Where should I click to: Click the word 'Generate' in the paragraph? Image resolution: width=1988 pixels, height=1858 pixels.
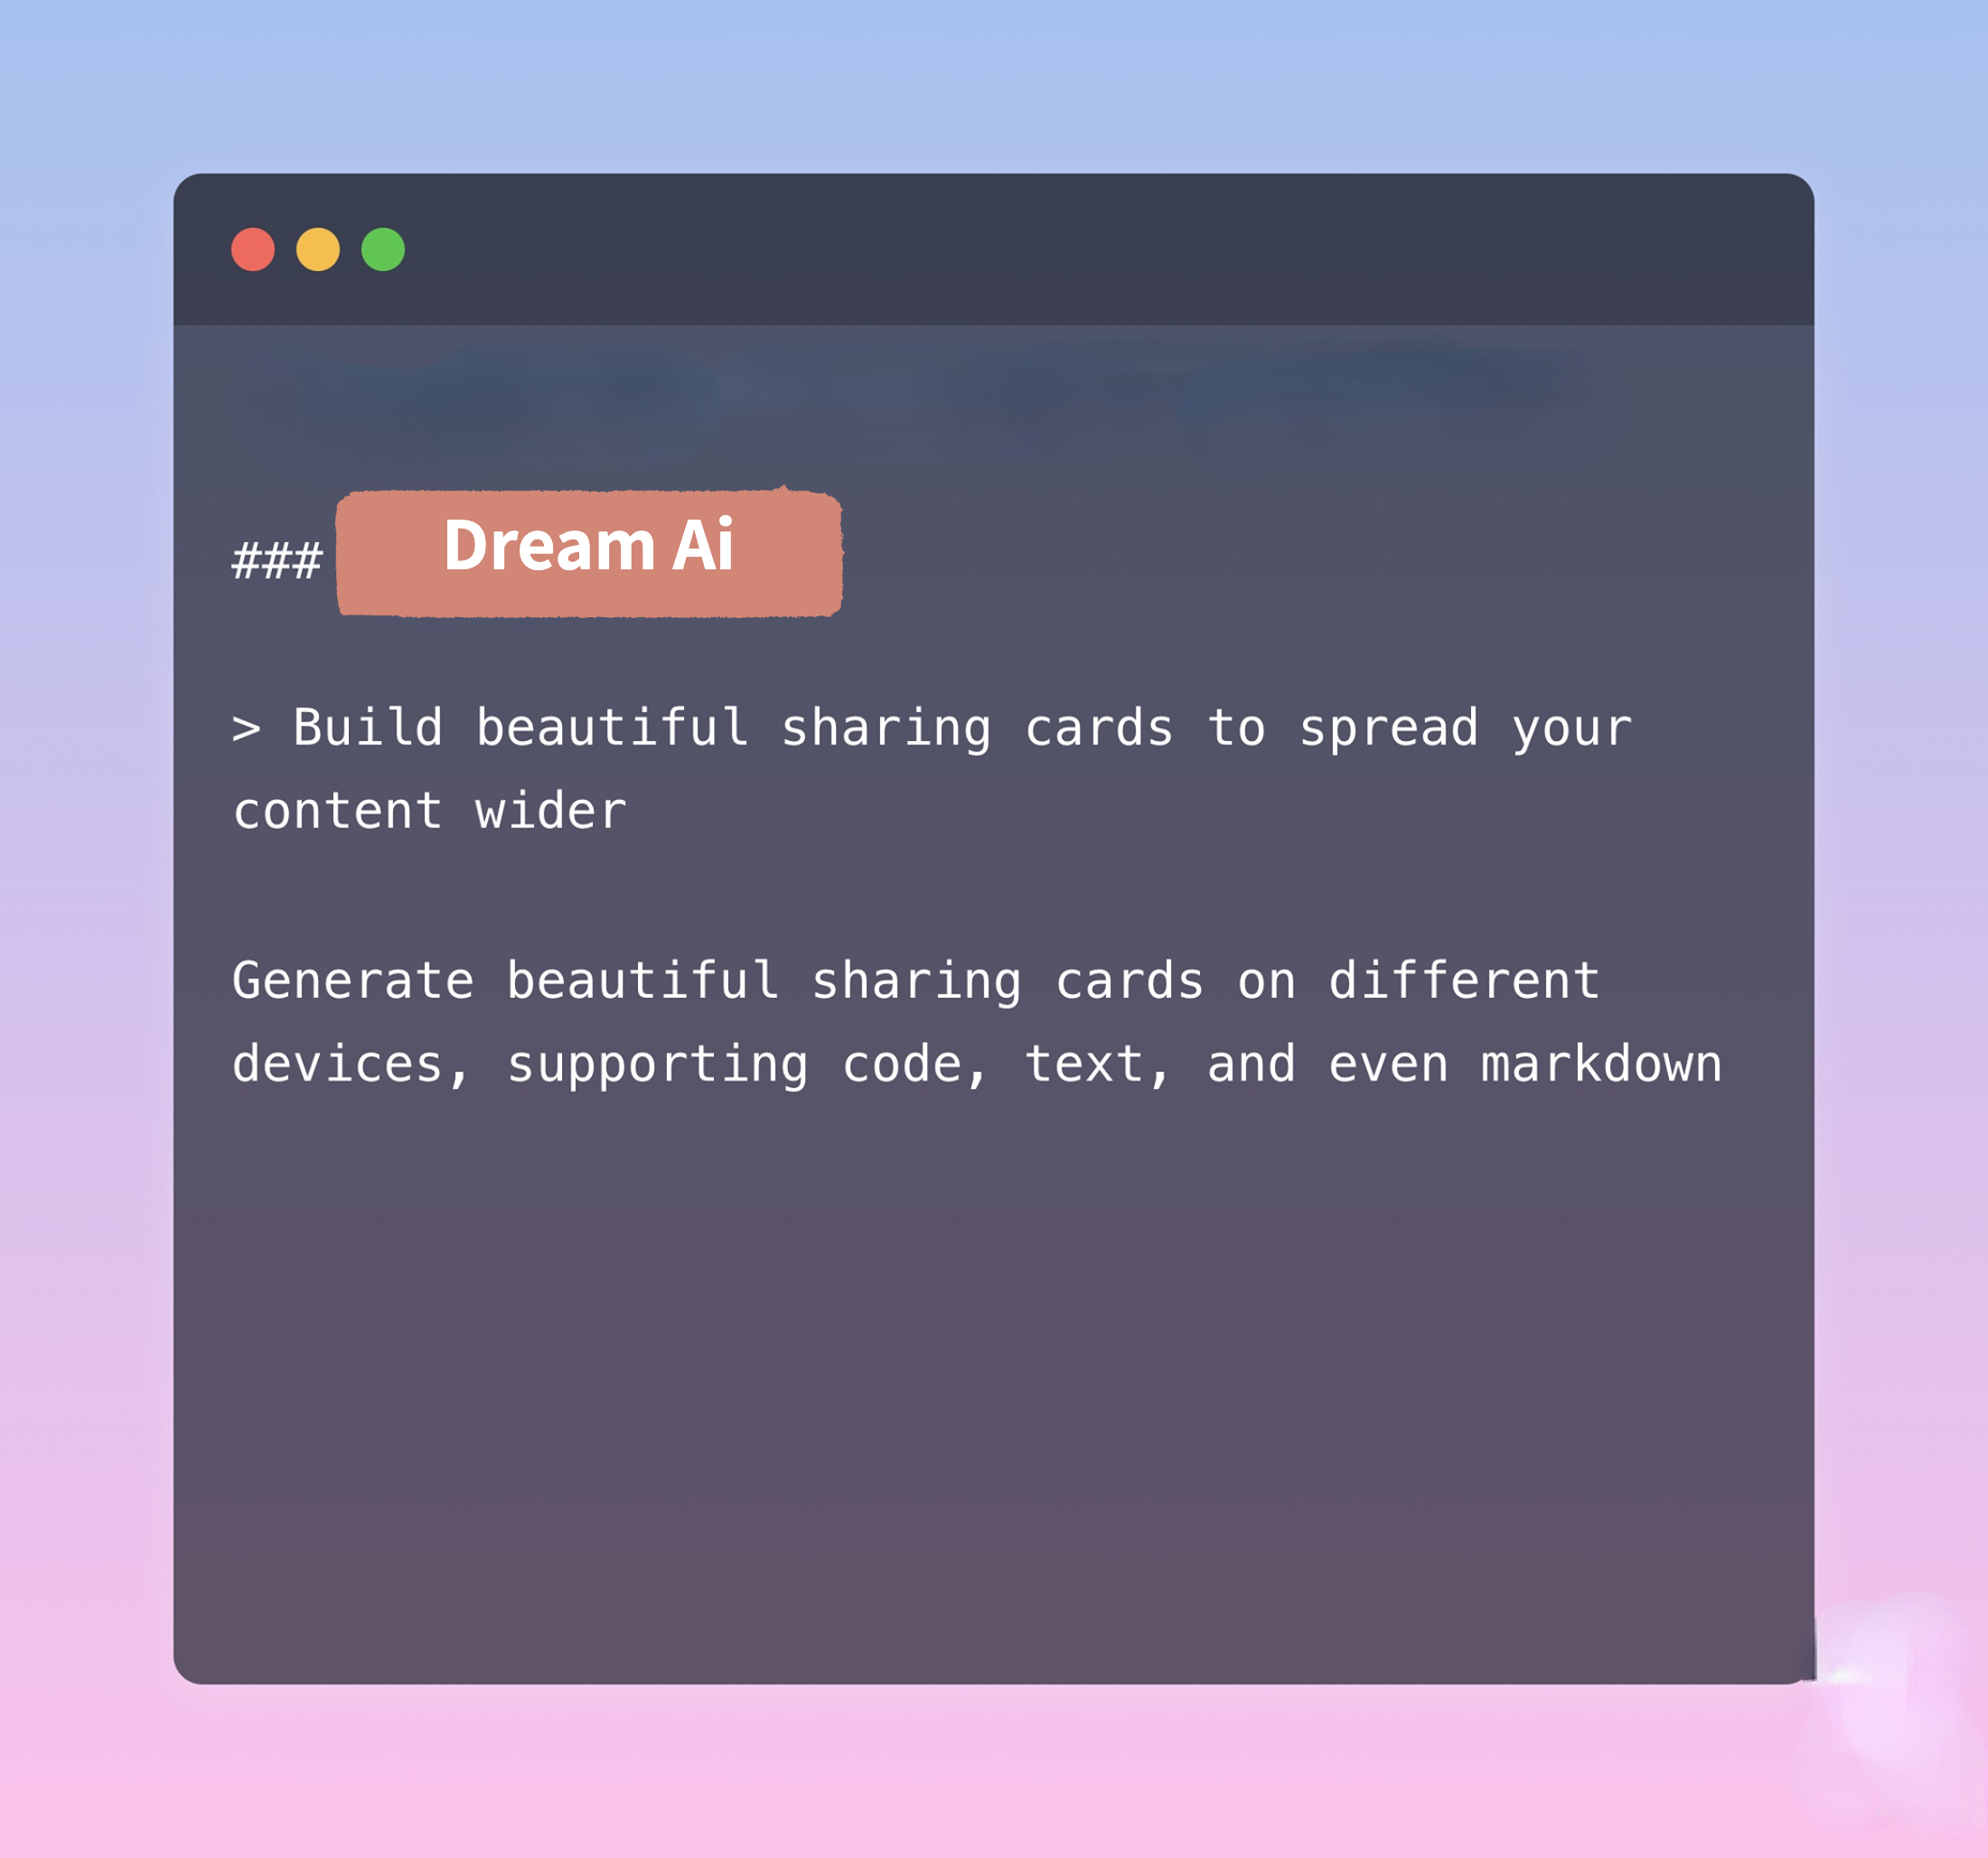[x=353, y=980]
